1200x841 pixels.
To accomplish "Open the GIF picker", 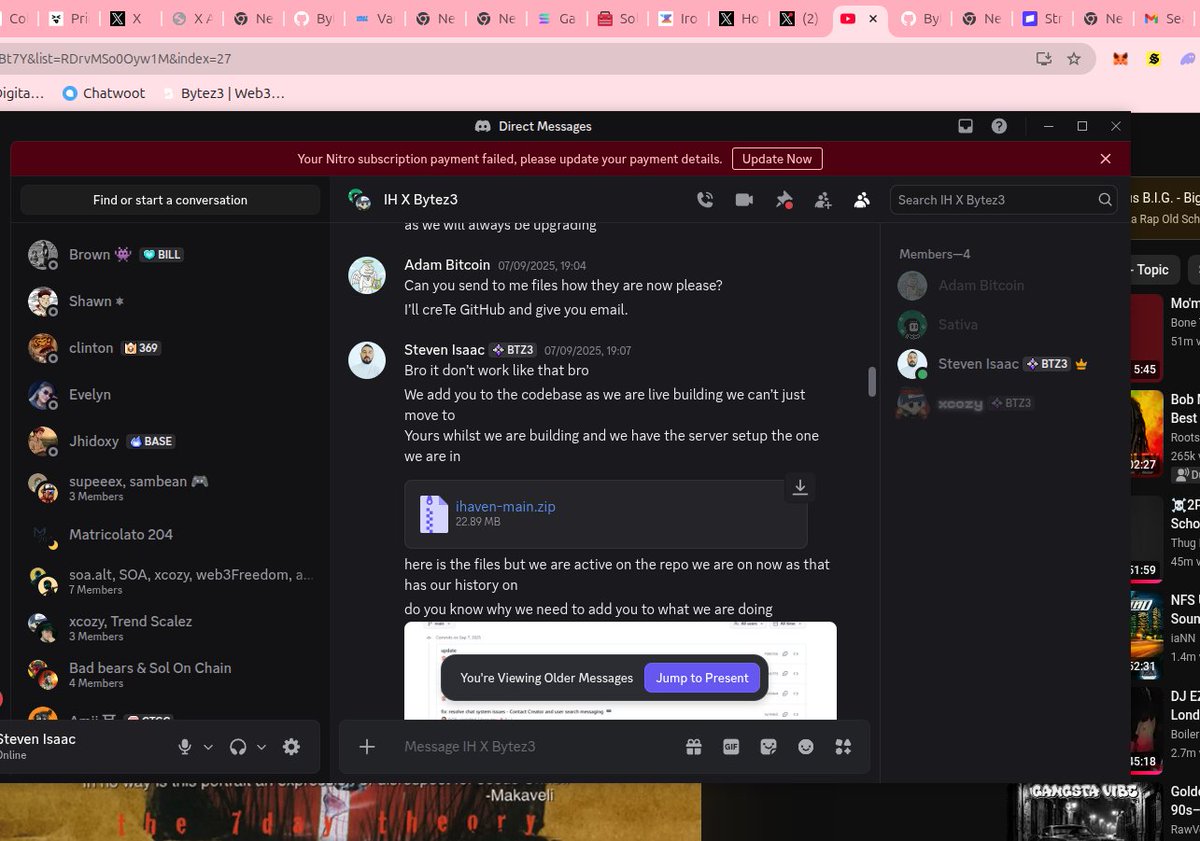I will [x=731, y=746].
